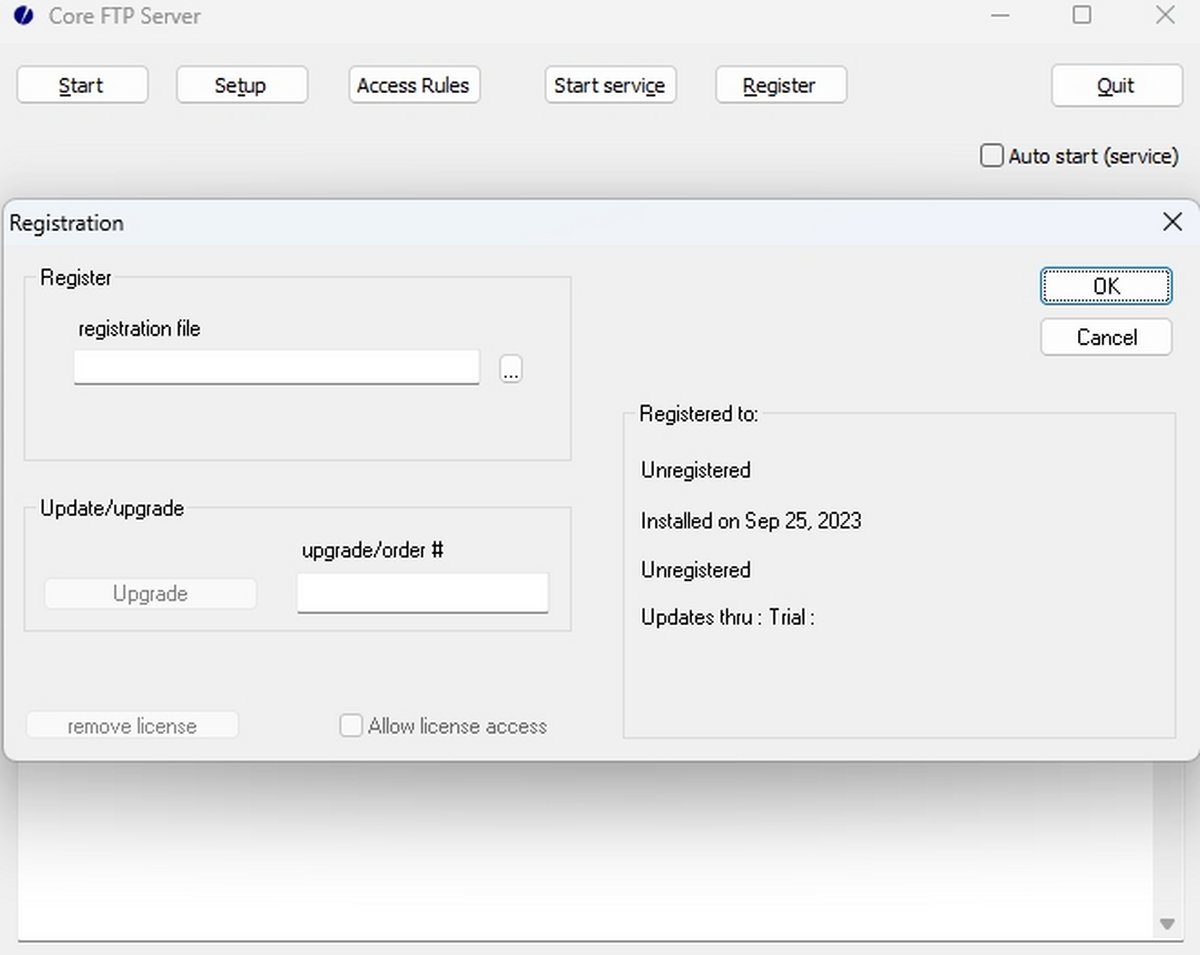Click the browse button for registration file
The image size is (1200, 955).
[511, 369]
